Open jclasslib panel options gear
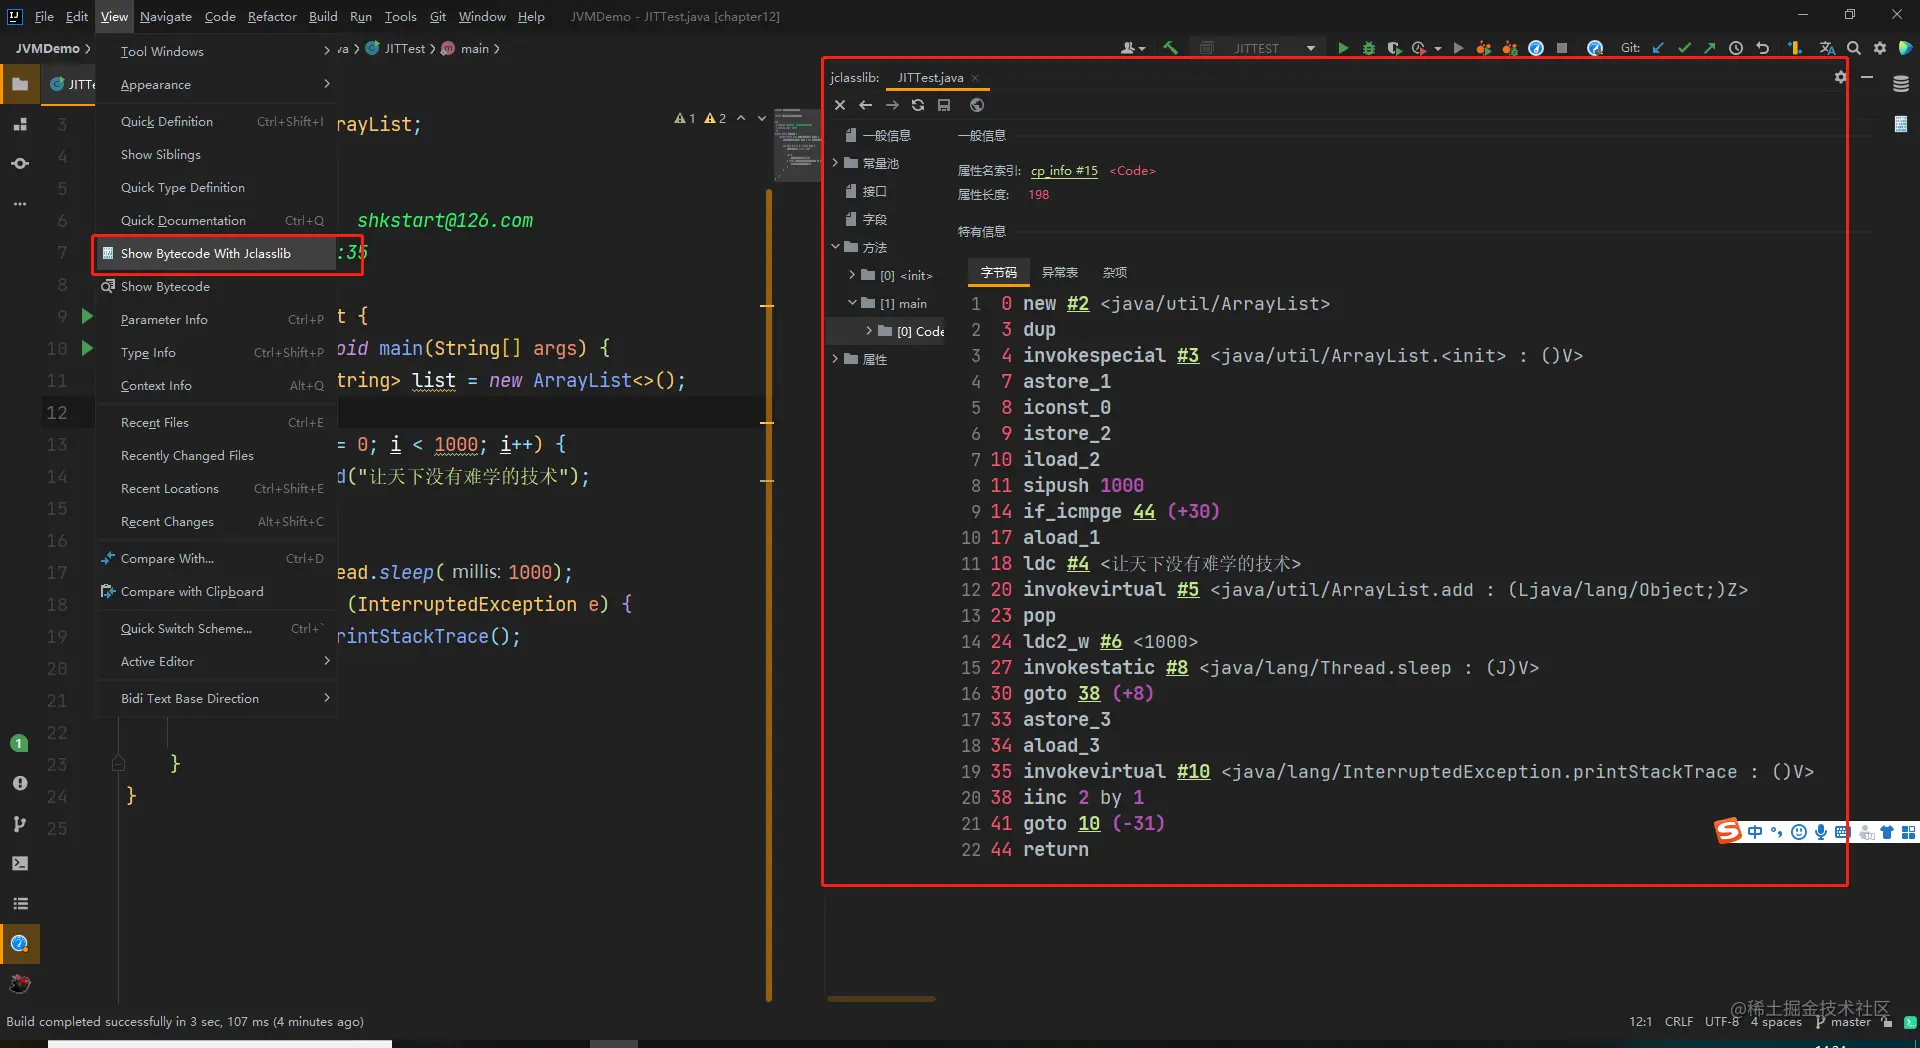Viewport: 1920px width, 1048px height. [x=1840, y=77]
